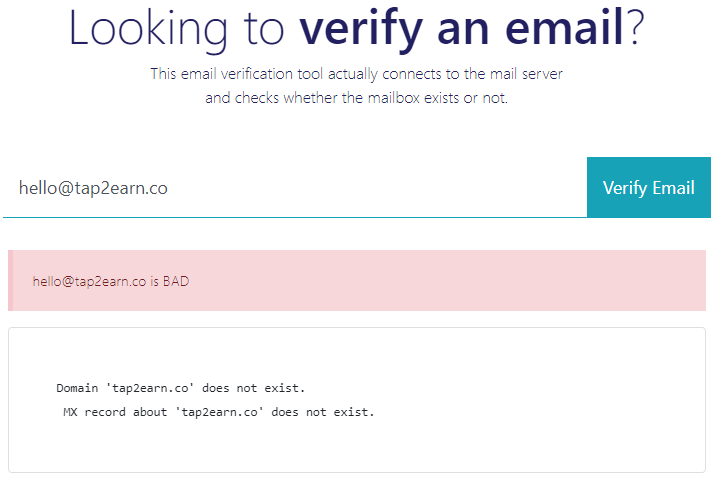This screenshot has width=716, height=482.
Task: Click the Verify Email button
Action: 648,188
